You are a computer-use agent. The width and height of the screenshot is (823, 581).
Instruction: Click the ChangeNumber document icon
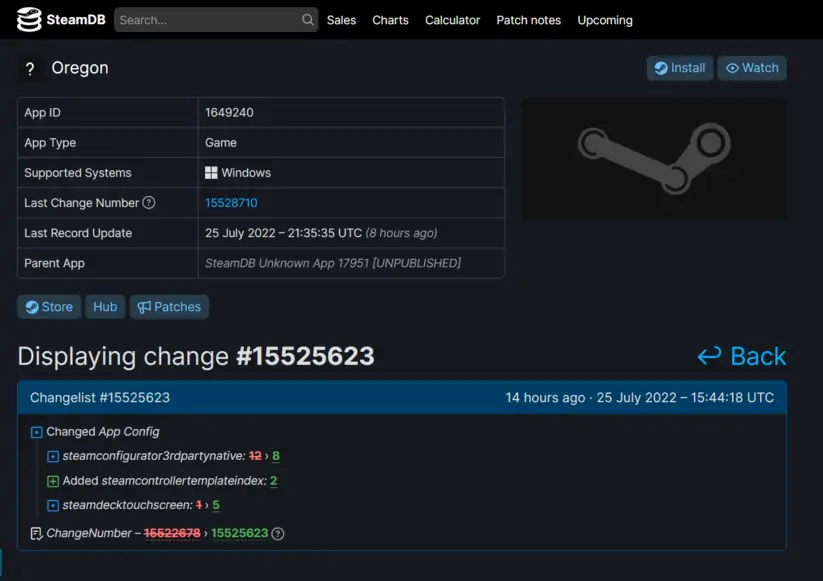36,534
